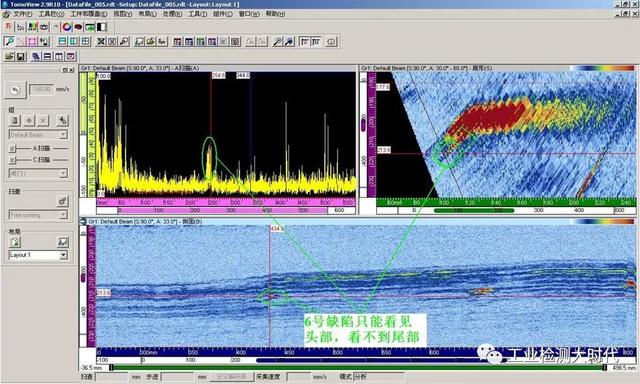
Task: Toggle the four-pane grid layout button
Action: pos(85,41)
